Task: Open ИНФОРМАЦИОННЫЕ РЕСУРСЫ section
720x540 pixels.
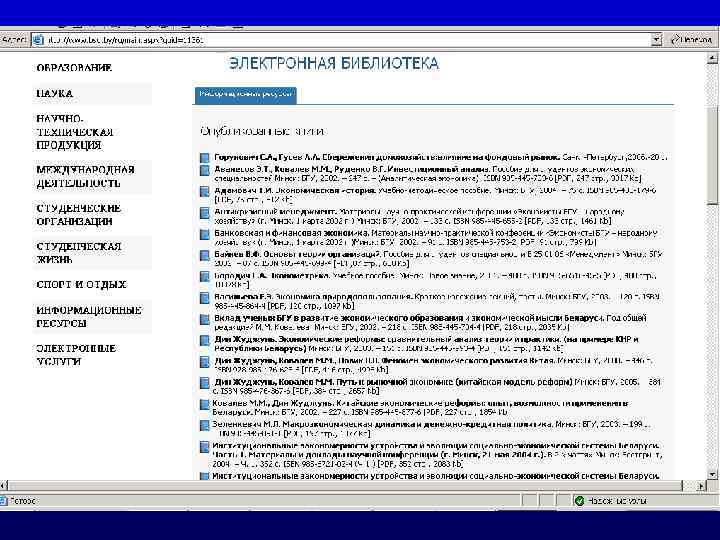Action: point(89,317)
